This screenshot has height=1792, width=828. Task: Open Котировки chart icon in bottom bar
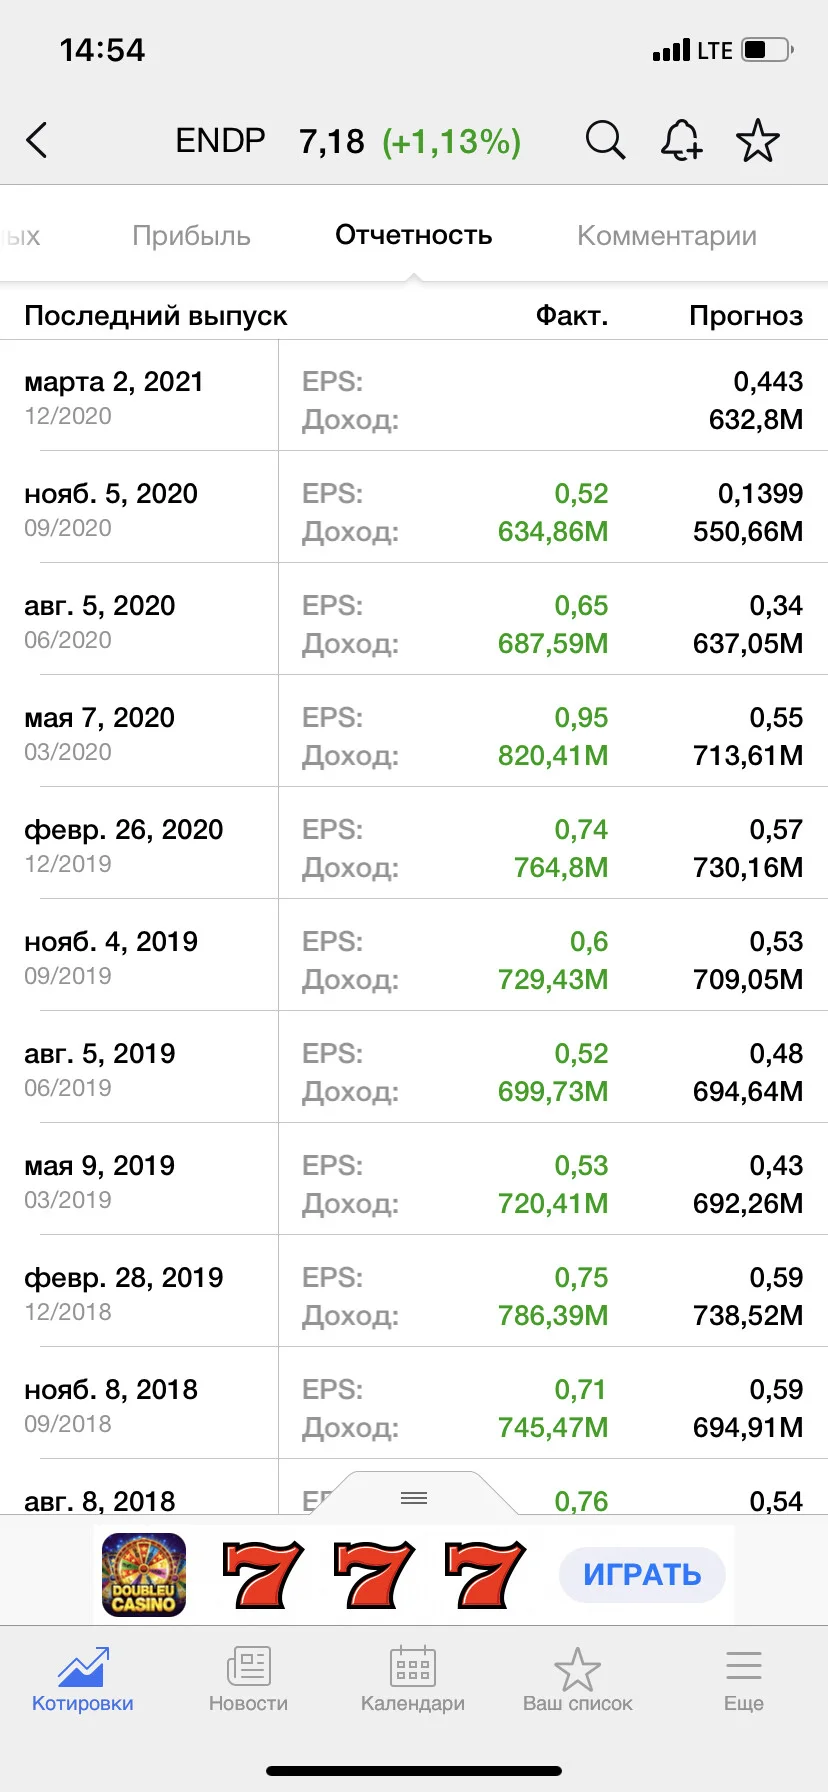tap(82, 1668)
